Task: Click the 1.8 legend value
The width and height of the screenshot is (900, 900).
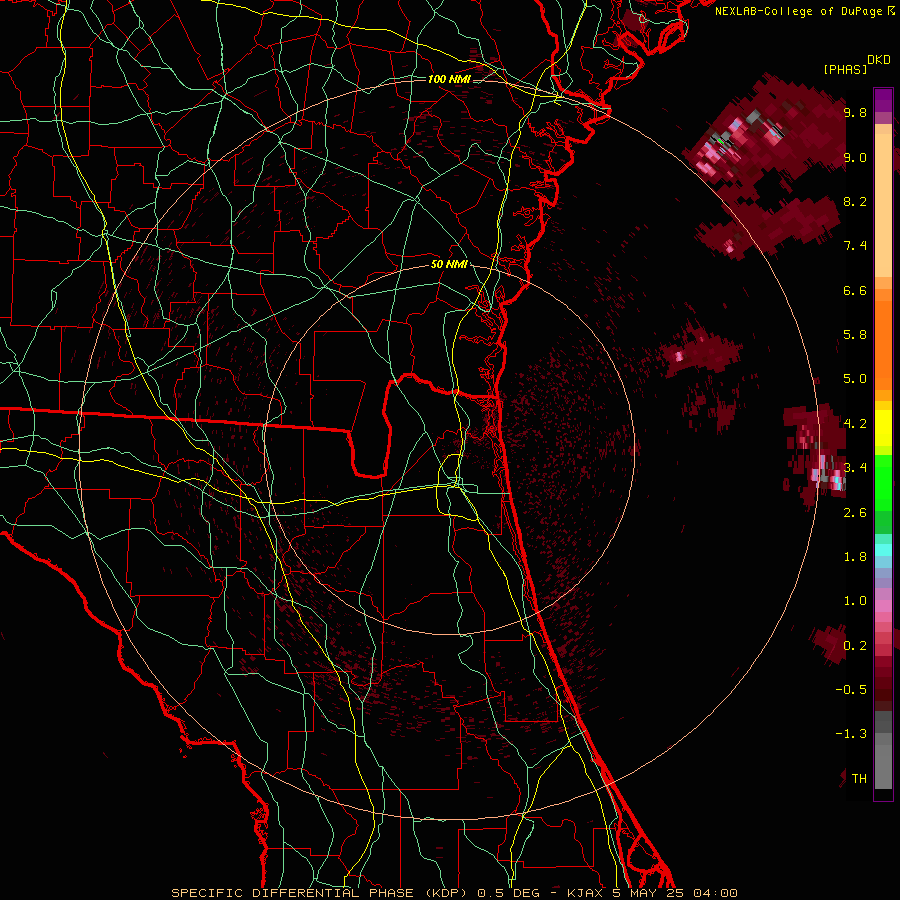Action: 855,557
